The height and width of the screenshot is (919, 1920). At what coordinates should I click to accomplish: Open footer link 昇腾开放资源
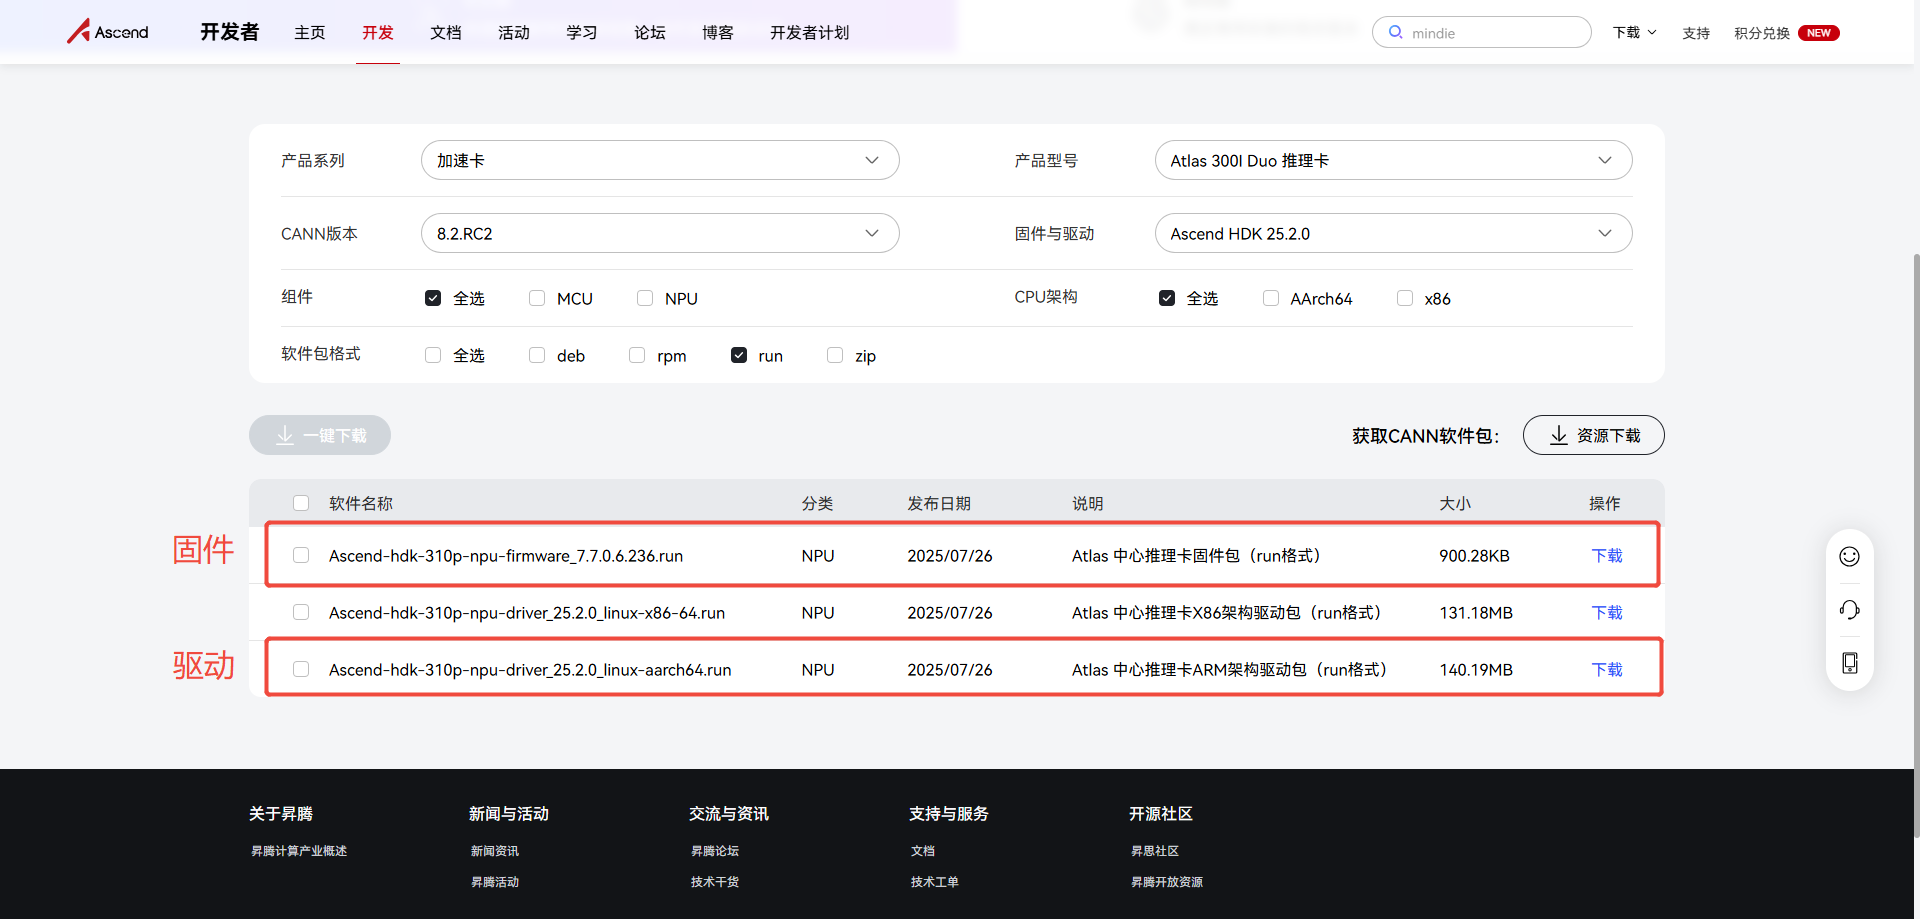[x=1167, y=882]
